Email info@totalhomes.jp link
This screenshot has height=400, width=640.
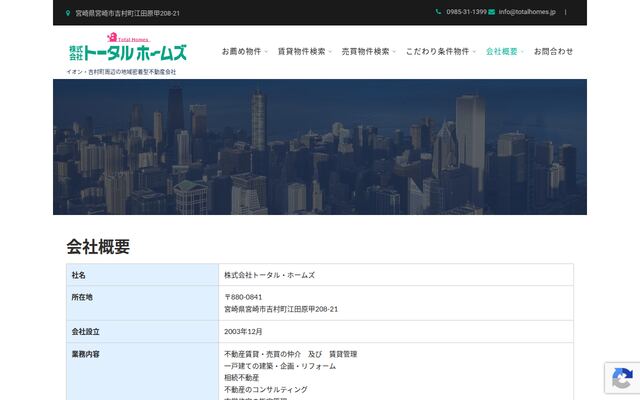click(x=527, y=12)
